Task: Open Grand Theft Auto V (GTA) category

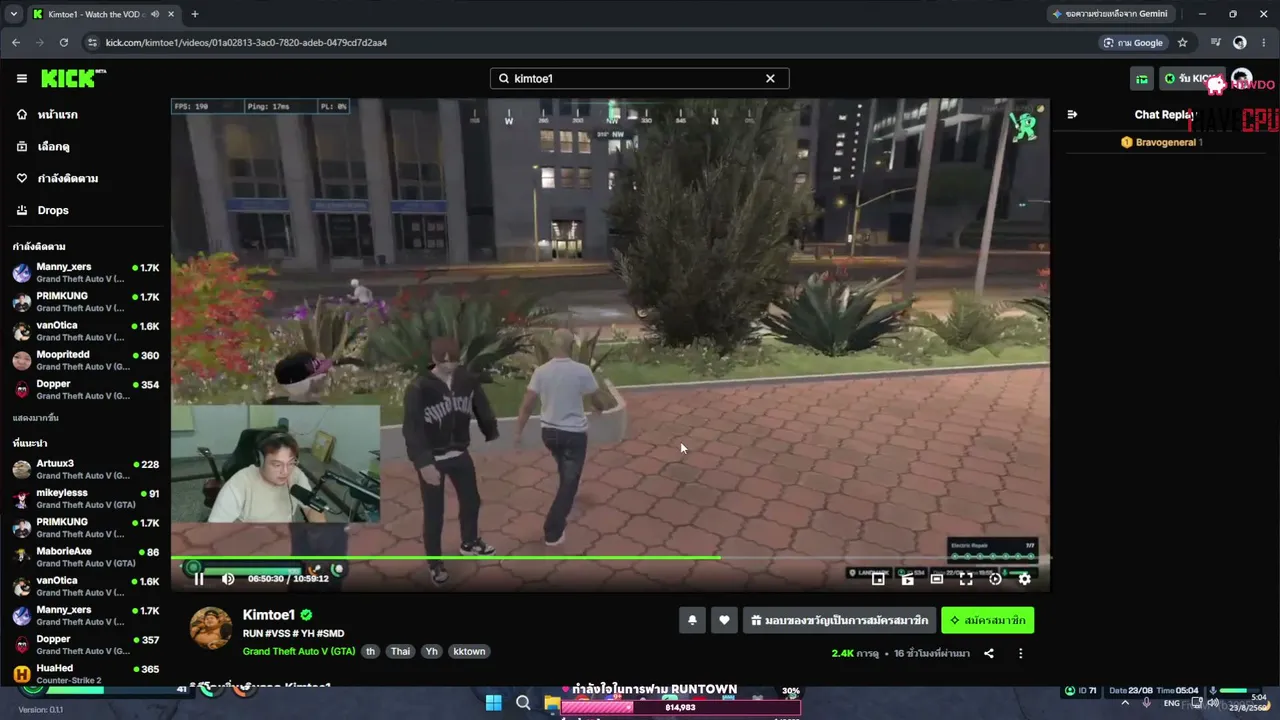Action: (x=299, y=651)
